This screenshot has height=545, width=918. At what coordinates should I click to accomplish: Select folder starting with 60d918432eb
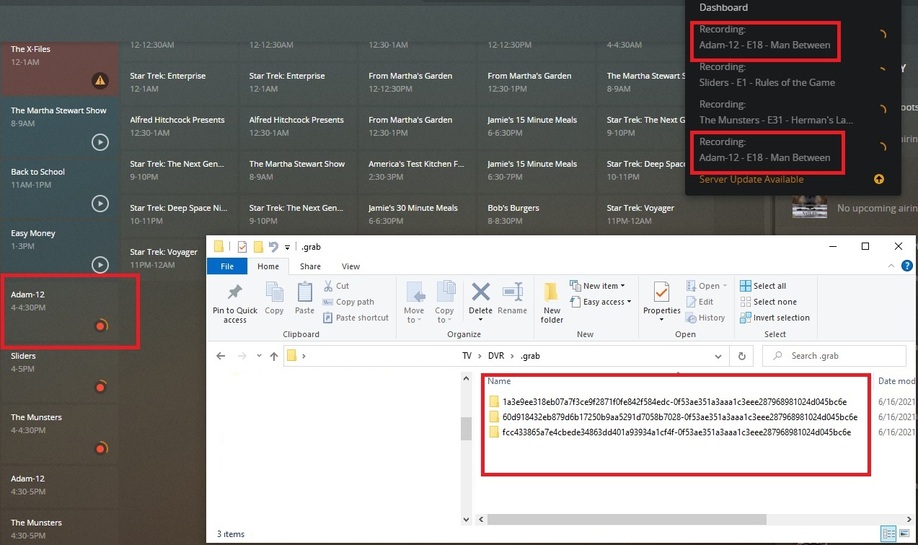[673, 417]
